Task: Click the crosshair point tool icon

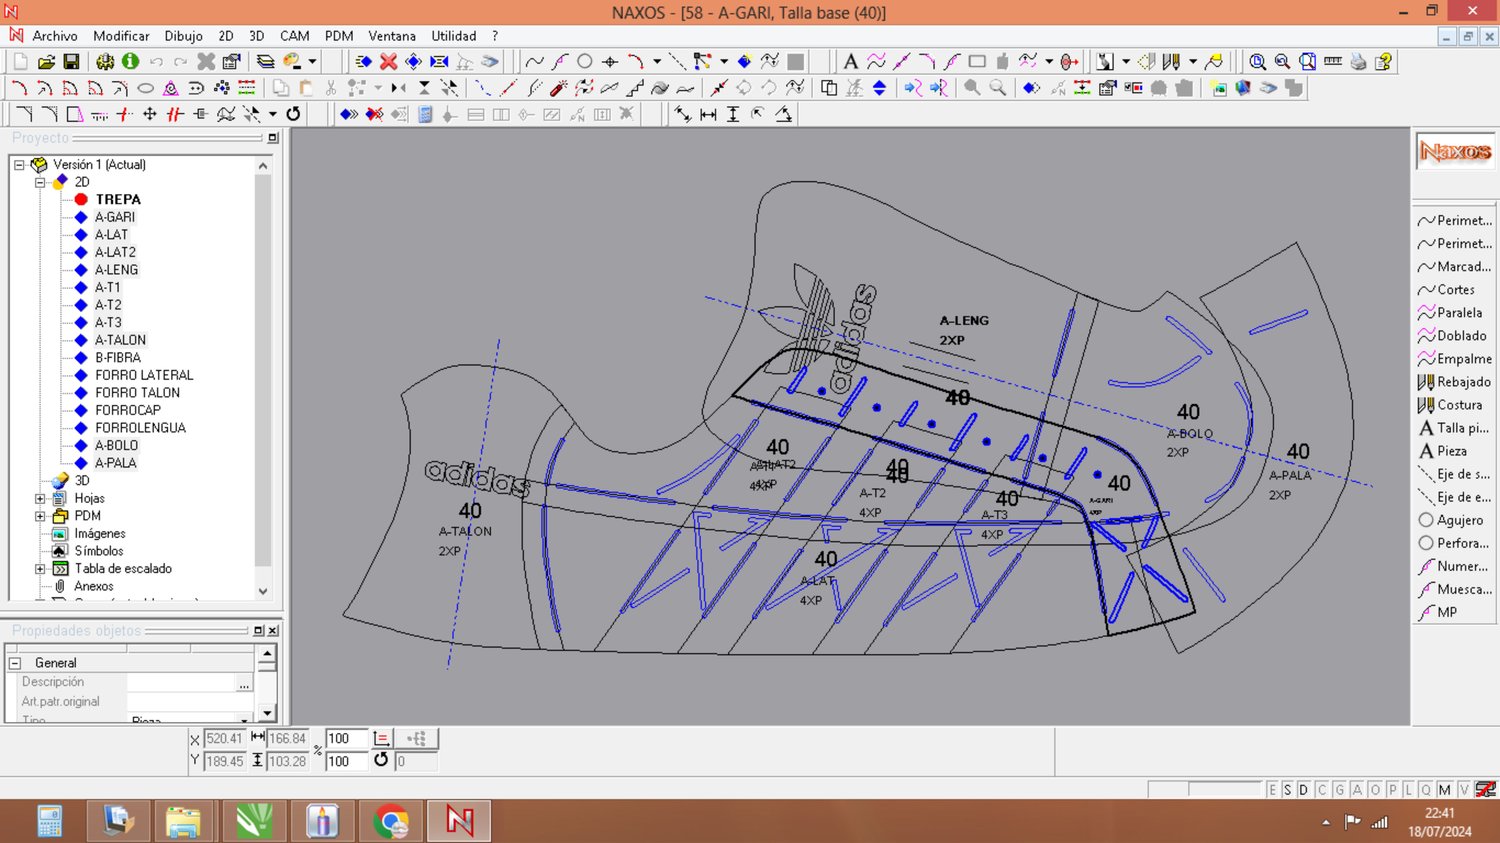Action: click(x=610, y=62)
